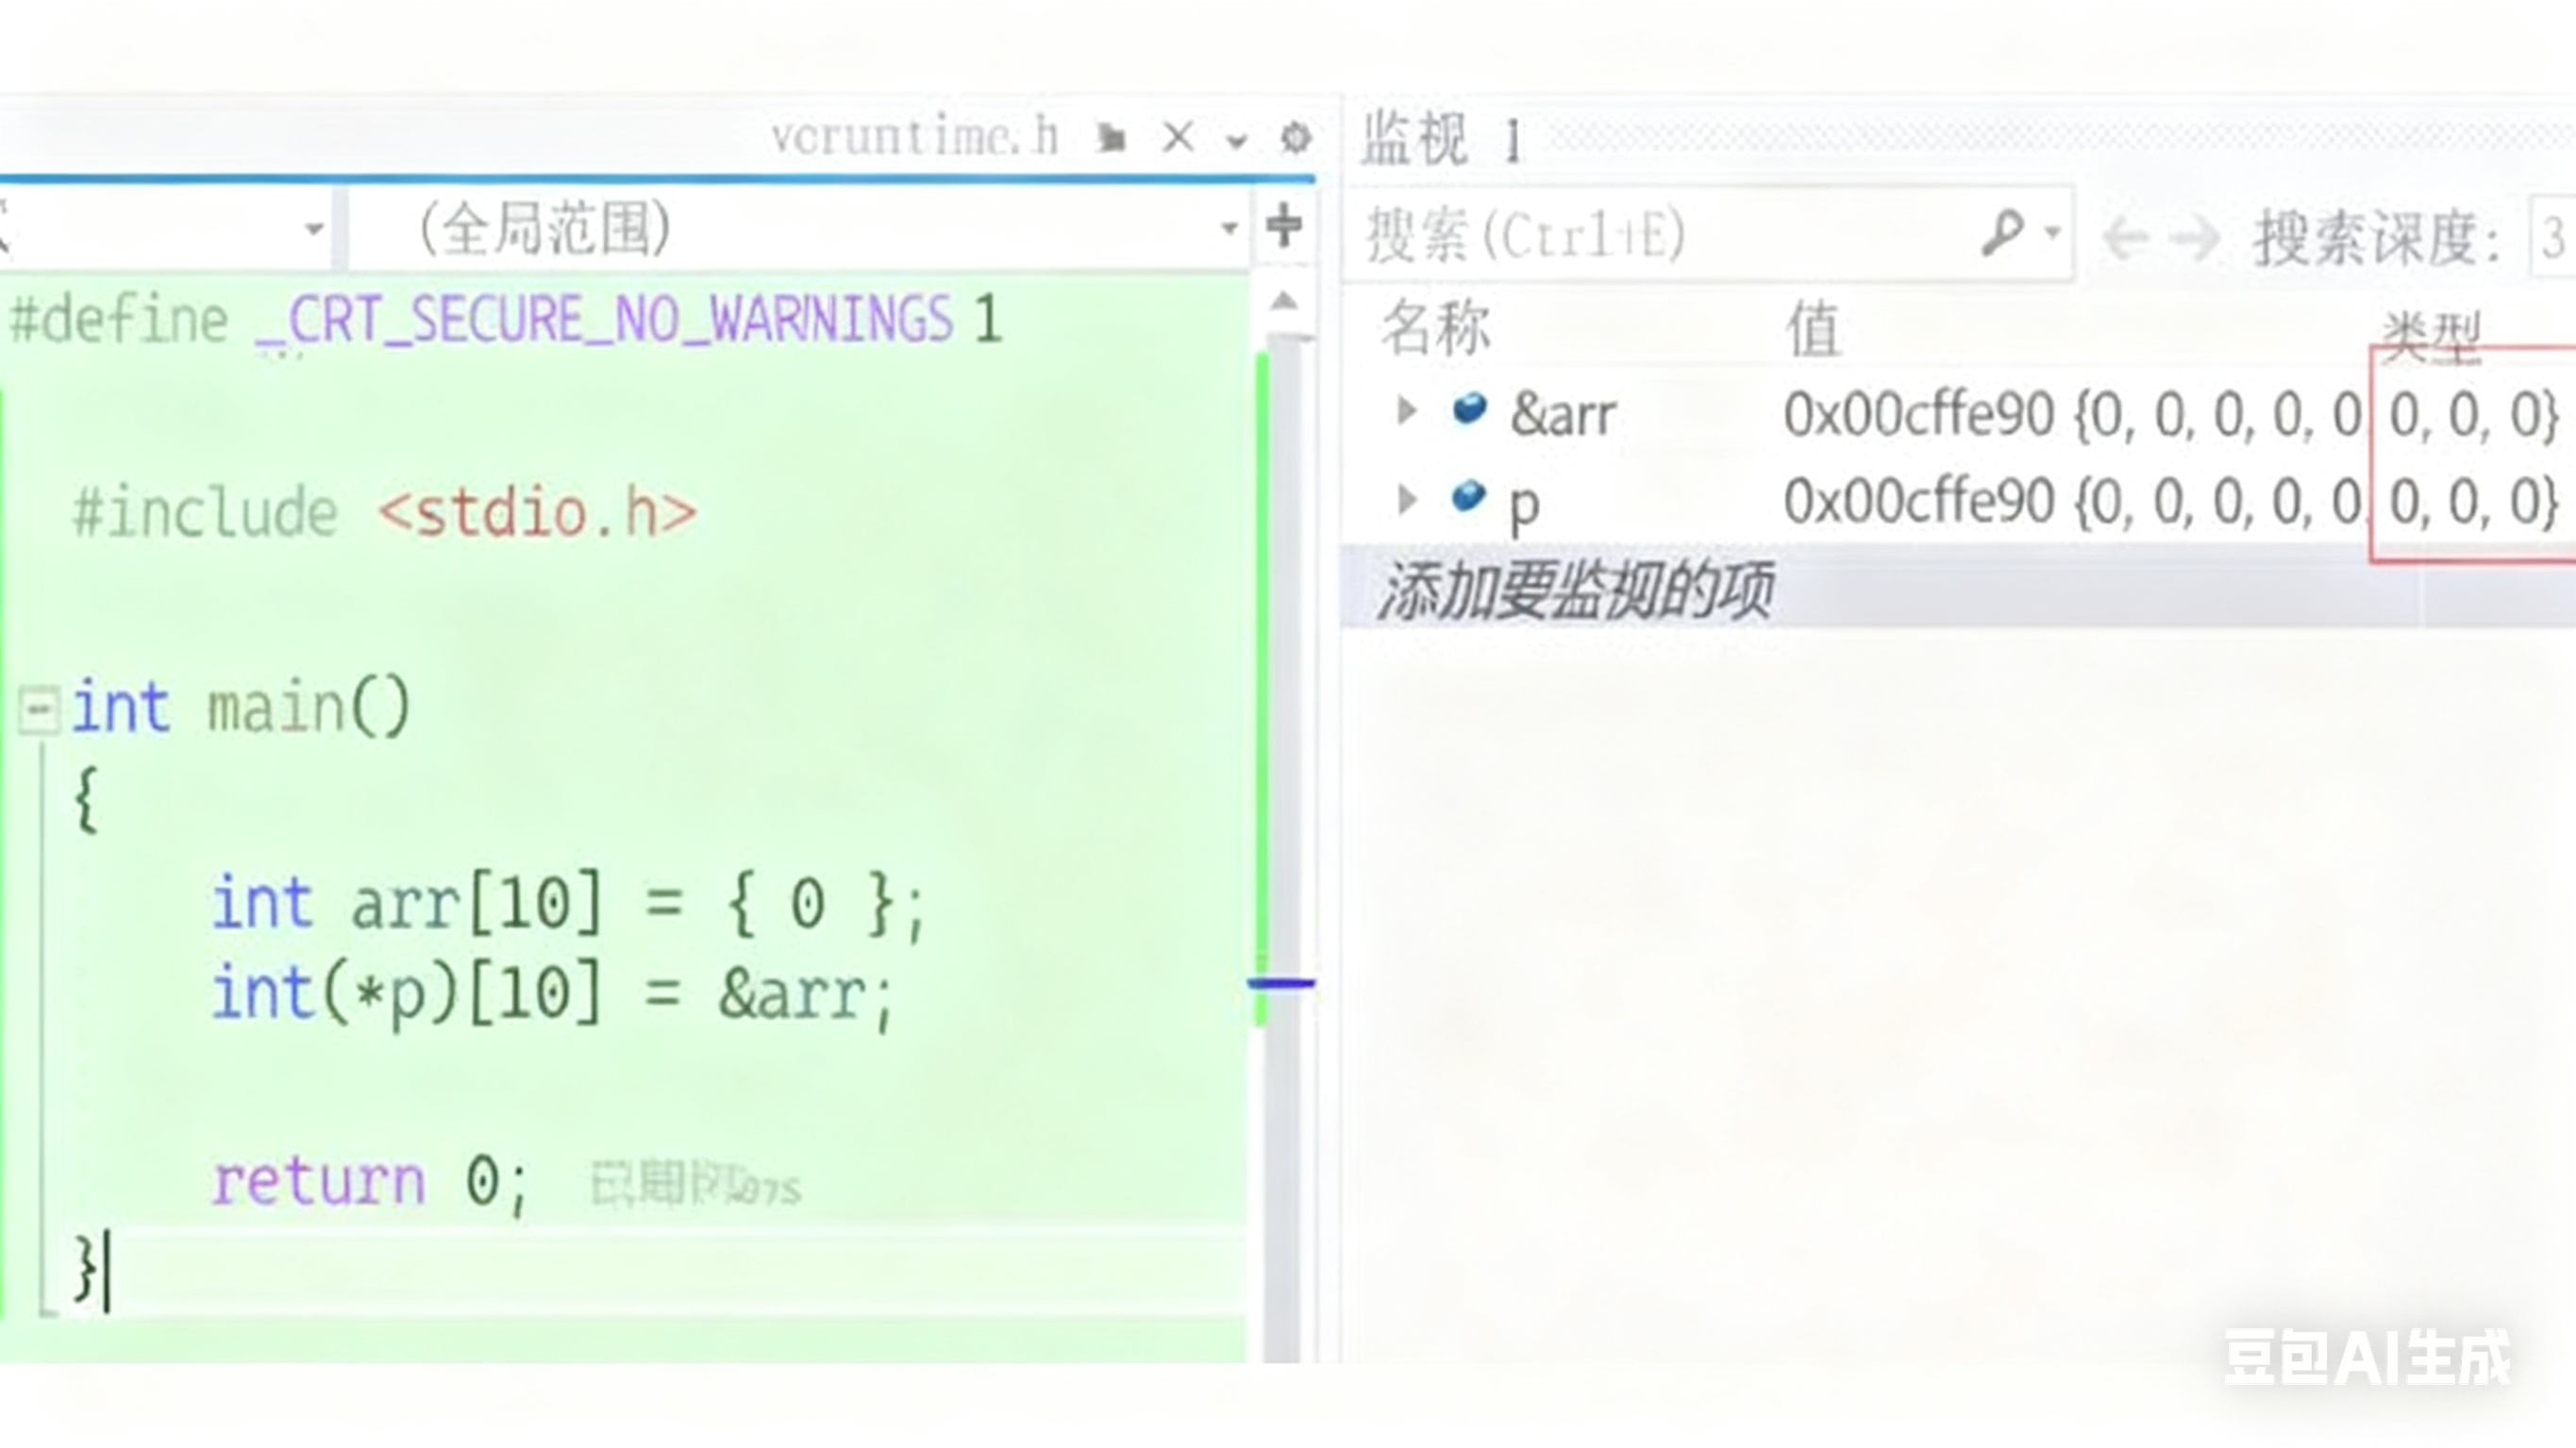Click the gear settings icon beside the tabs
The image size is (2576, 1448).
(1296, 138)
